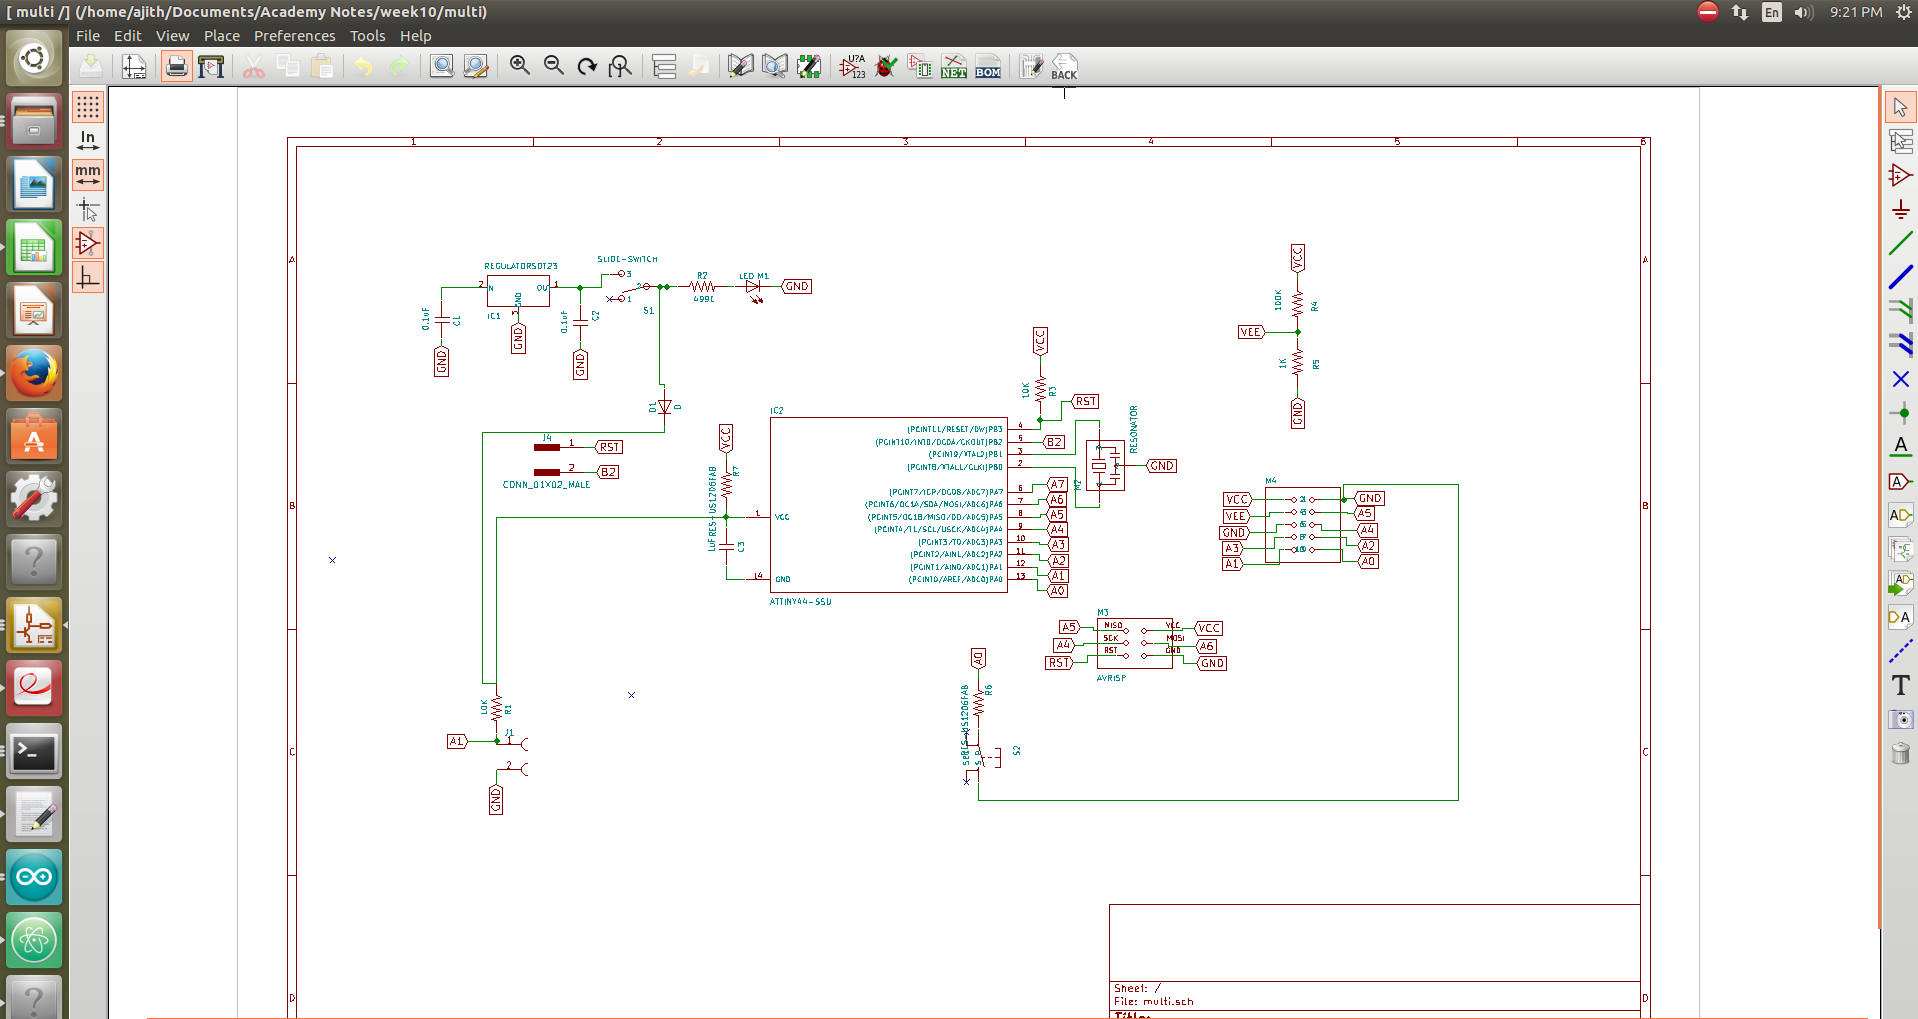Click the Redraw view icon

(587, 66)
